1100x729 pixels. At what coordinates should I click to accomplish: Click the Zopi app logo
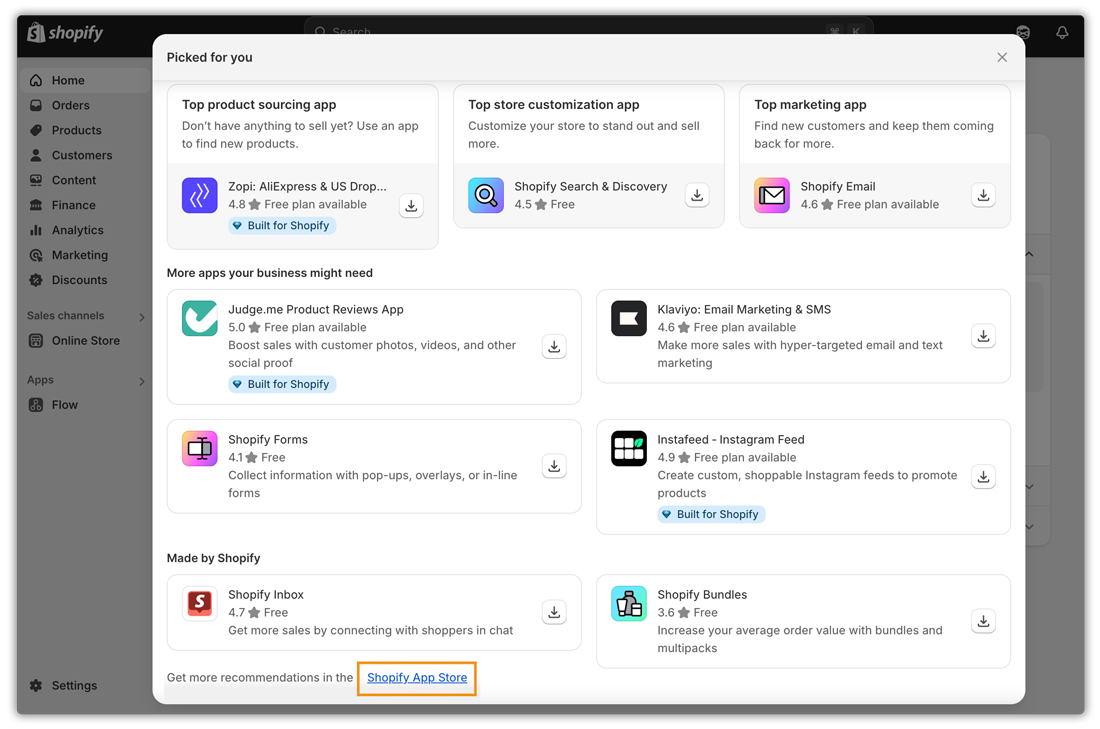(200, 195)
